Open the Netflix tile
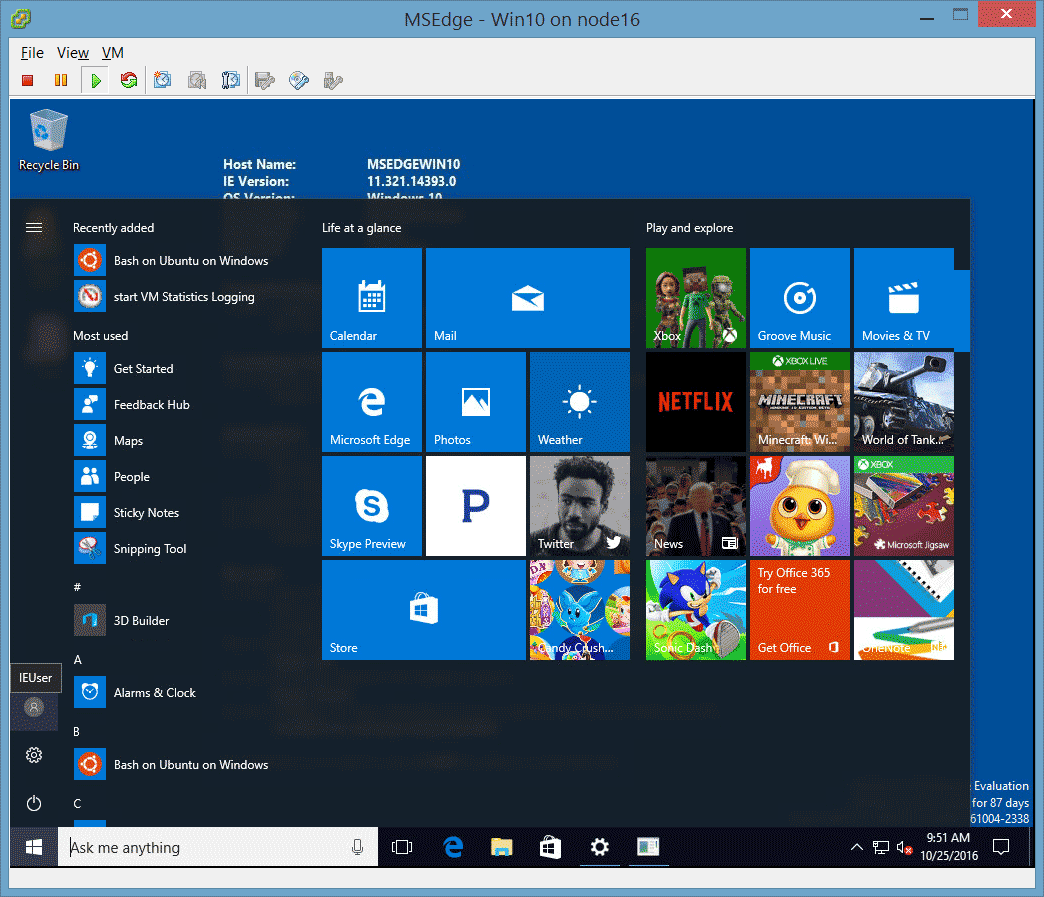The height and width of the screenshot is (897, 1044). click(695, 402)
